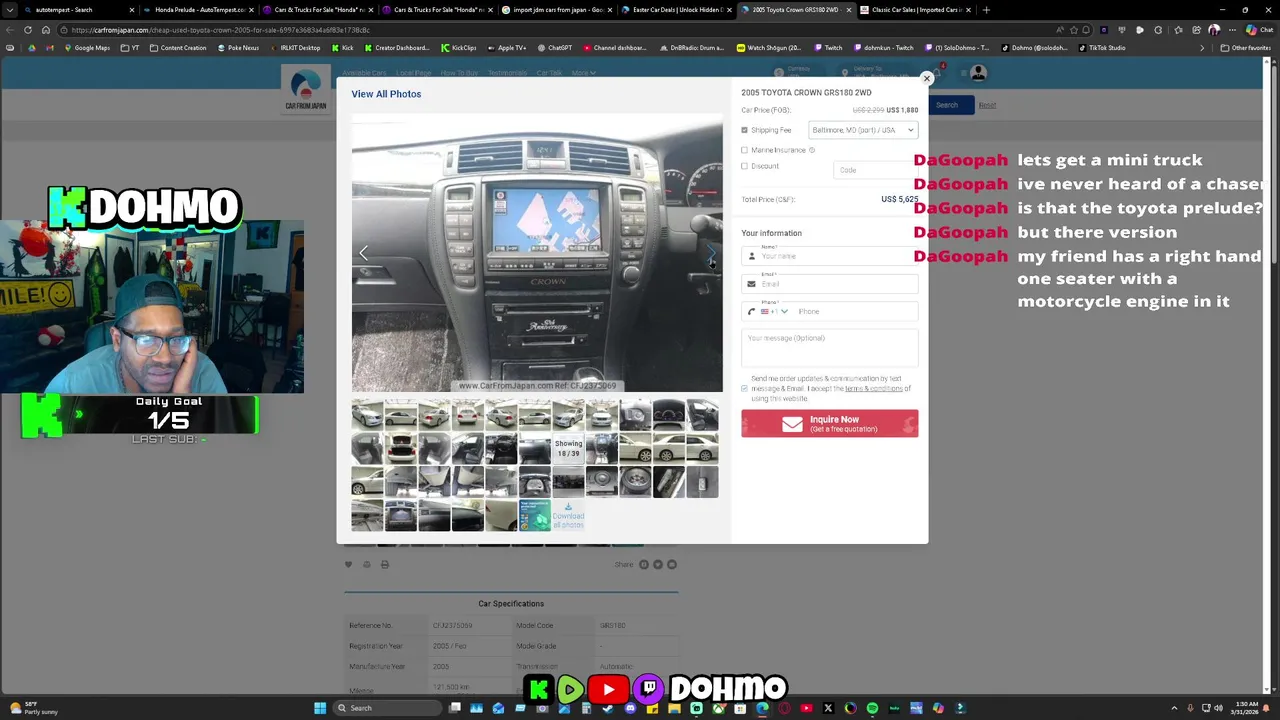Image resolution: width=1280 pixels, height=720 pixels.
Task: Open Testimonials nav menu item
Action: (508, 73)
